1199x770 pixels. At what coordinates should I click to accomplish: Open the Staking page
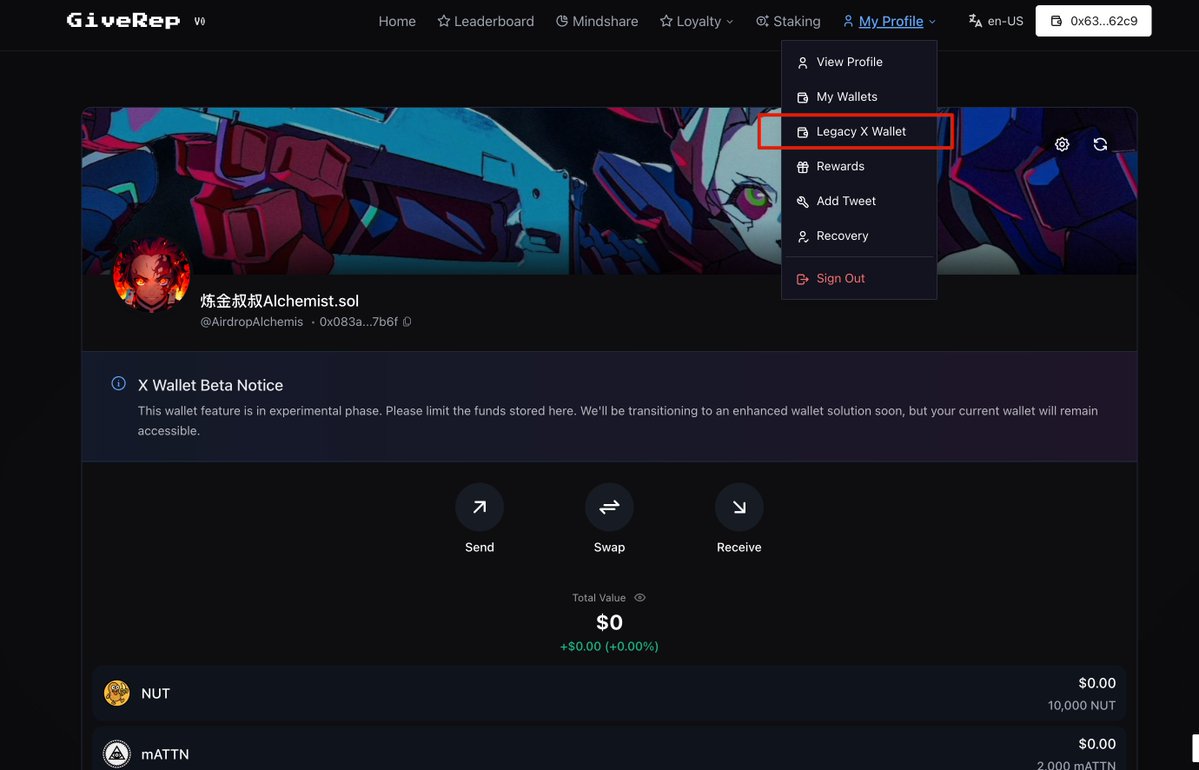pos(788,21)
